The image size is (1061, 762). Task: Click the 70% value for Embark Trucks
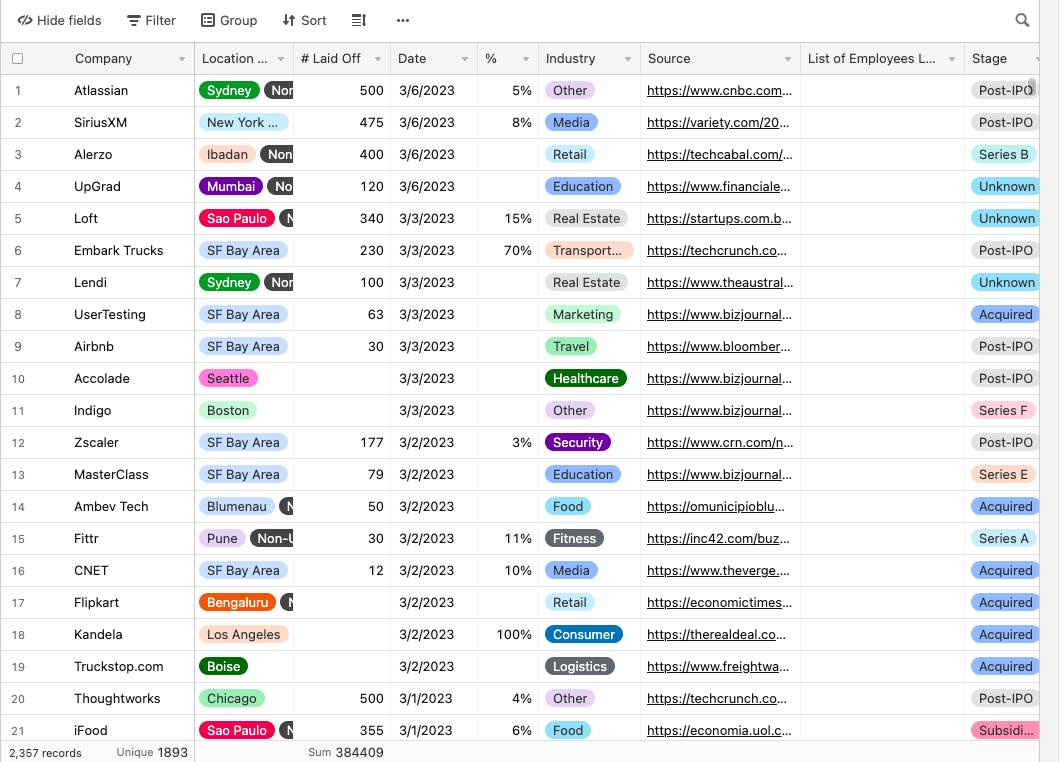[x=518, y=251]
